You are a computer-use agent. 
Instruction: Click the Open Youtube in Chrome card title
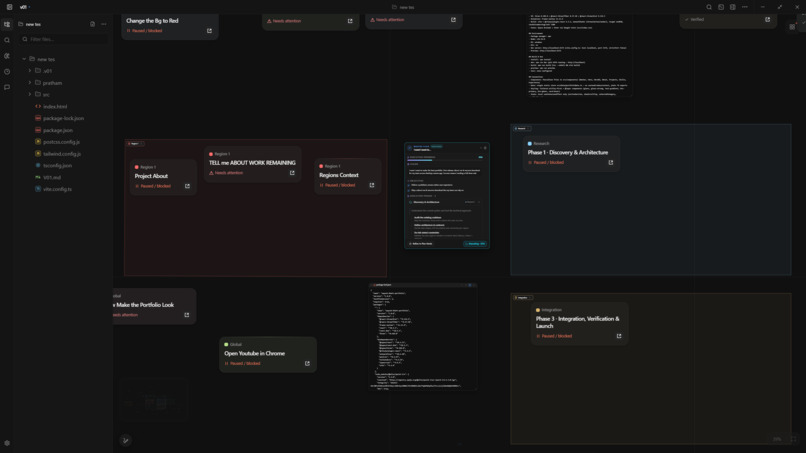pyautogui.click(x=254, y=353)
